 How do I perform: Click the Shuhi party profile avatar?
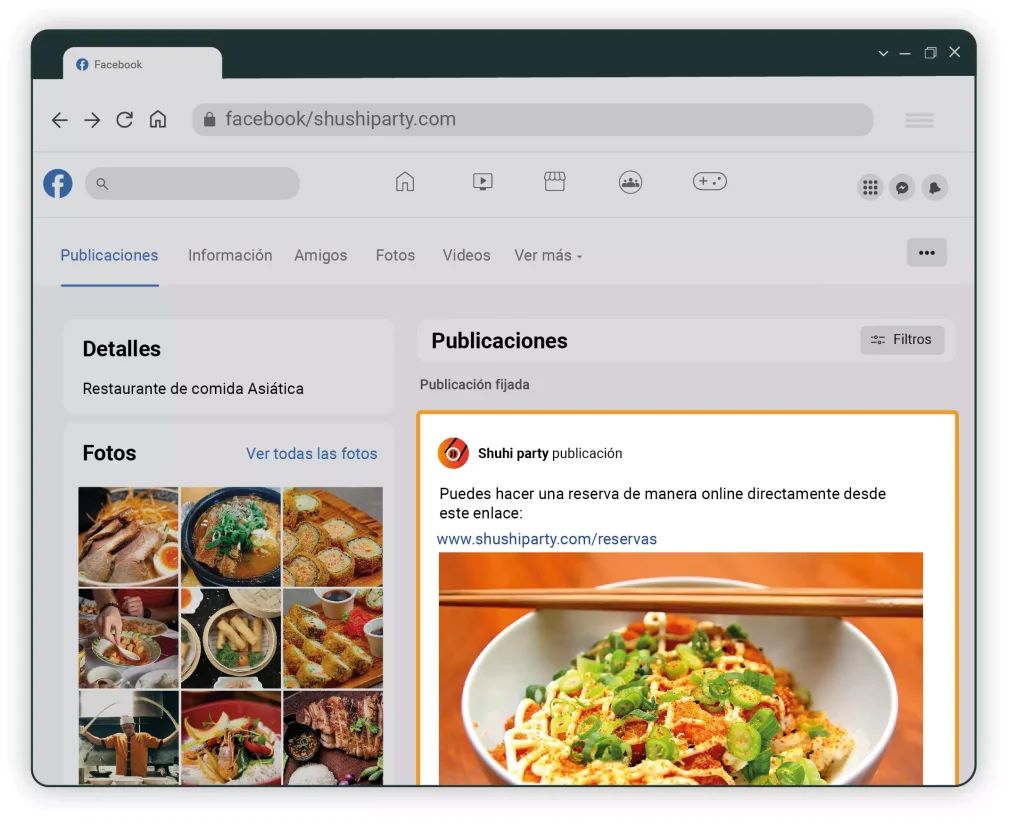(453, 453)
